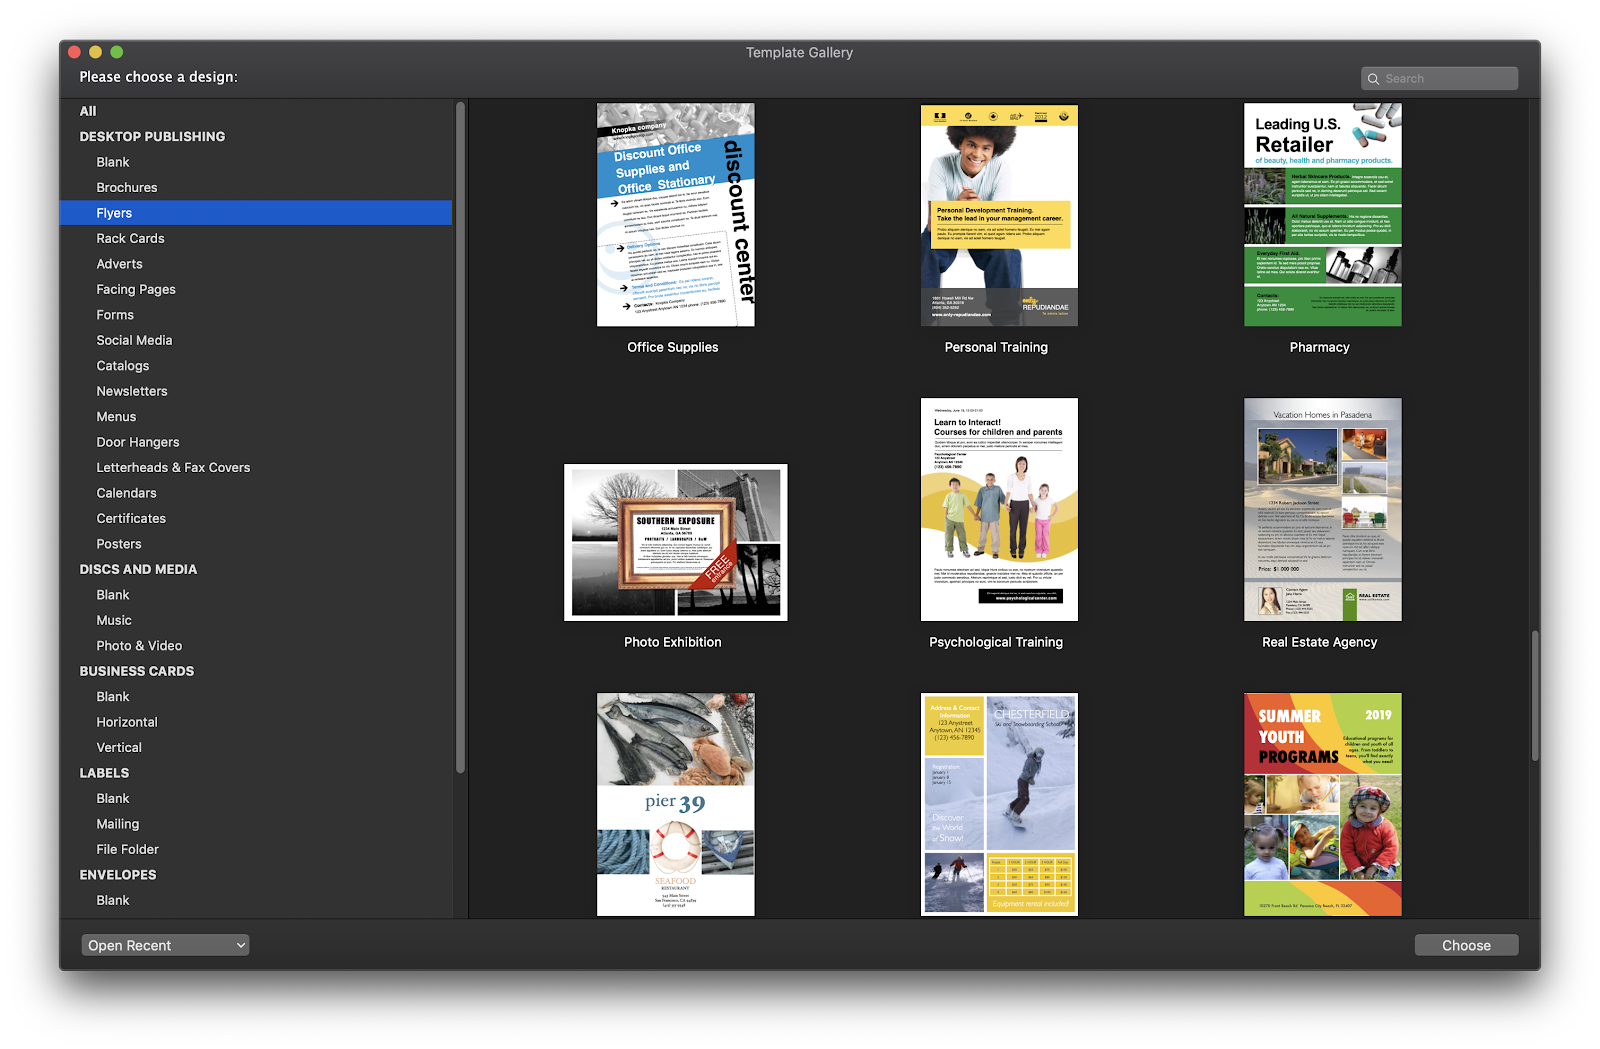
Task: Click the Psychological Training caption
Action: (x=996, y=643)
